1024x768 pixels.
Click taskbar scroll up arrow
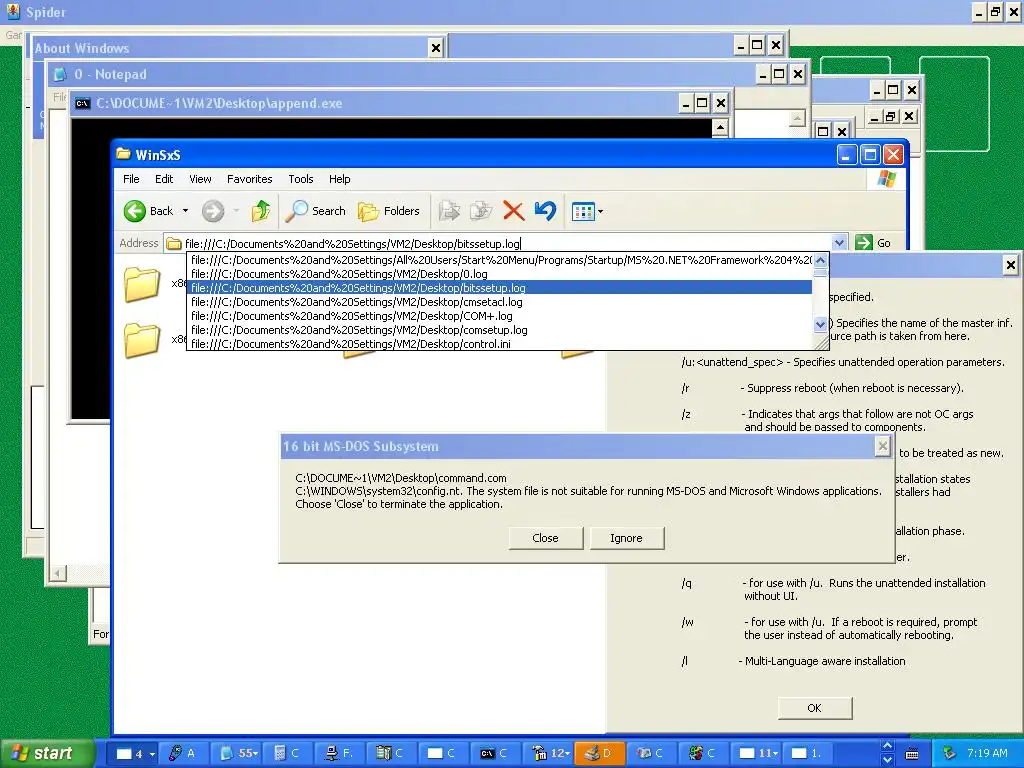[x=887, y=746]
